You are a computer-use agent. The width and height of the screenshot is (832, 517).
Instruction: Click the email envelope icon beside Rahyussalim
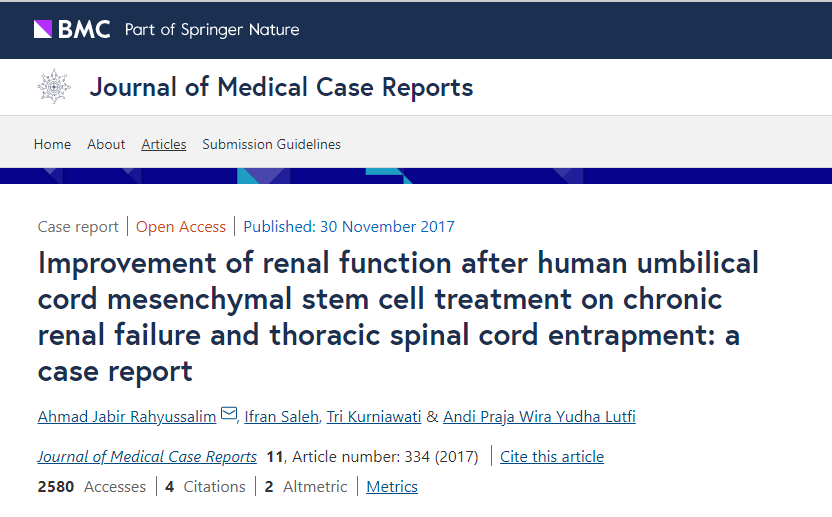229,415
